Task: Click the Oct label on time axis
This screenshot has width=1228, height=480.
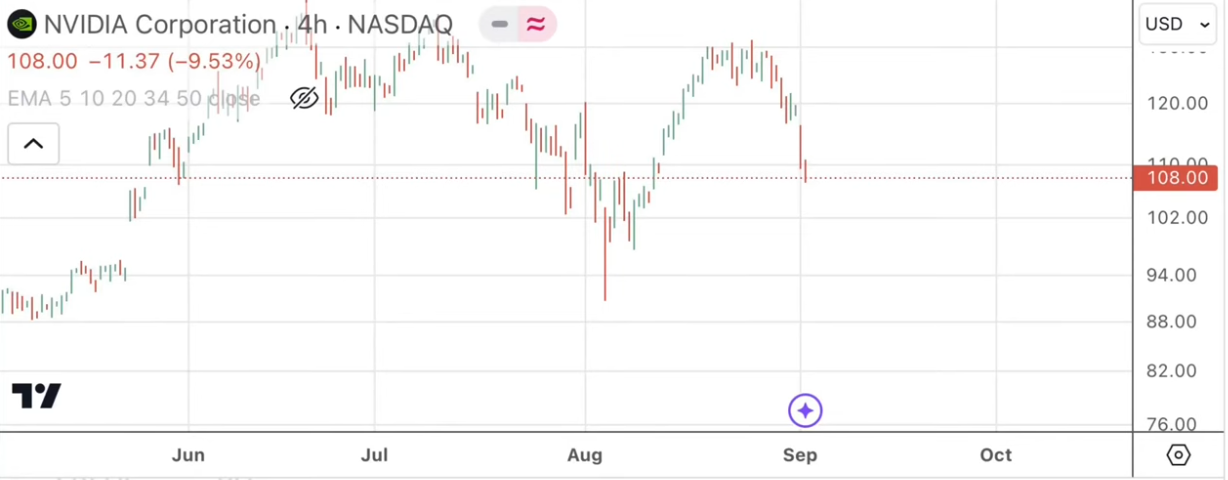Action: [x=996, y=455]
